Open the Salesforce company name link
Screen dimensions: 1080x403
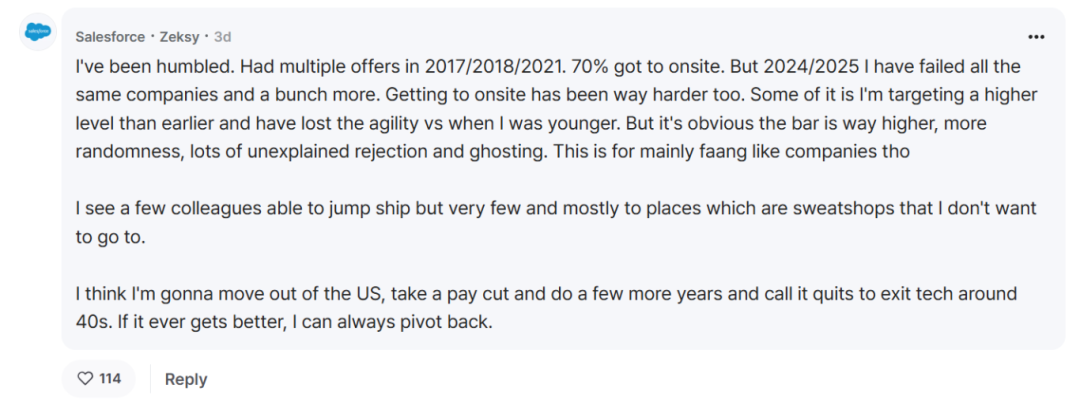point(110,36)
